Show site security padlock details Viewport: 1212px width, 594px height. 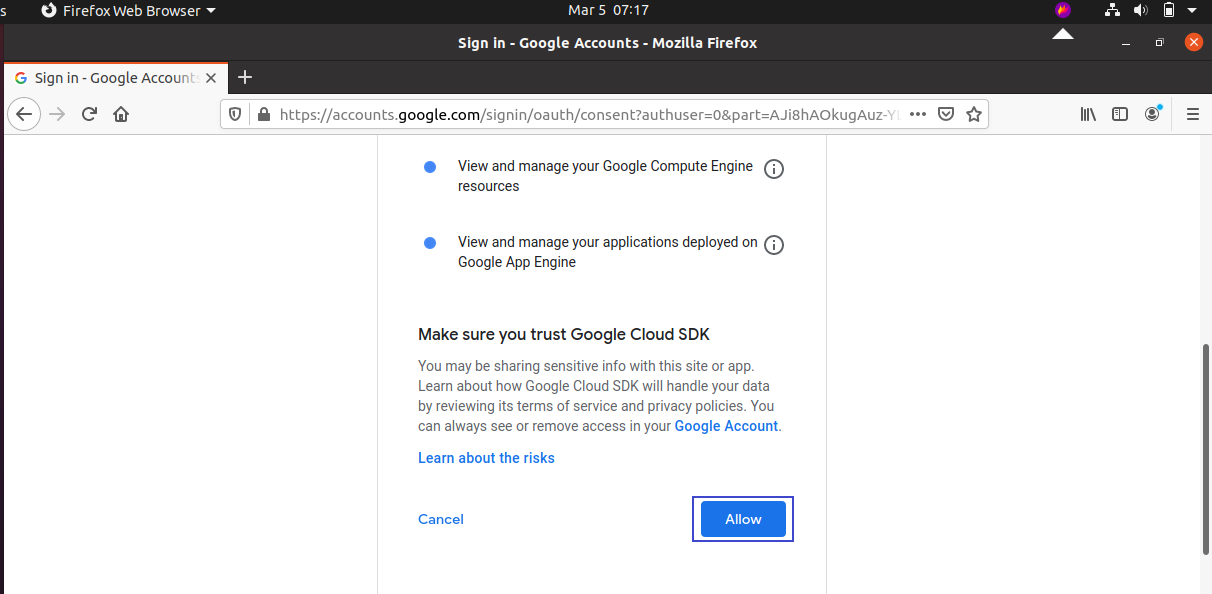coord(264,114)
